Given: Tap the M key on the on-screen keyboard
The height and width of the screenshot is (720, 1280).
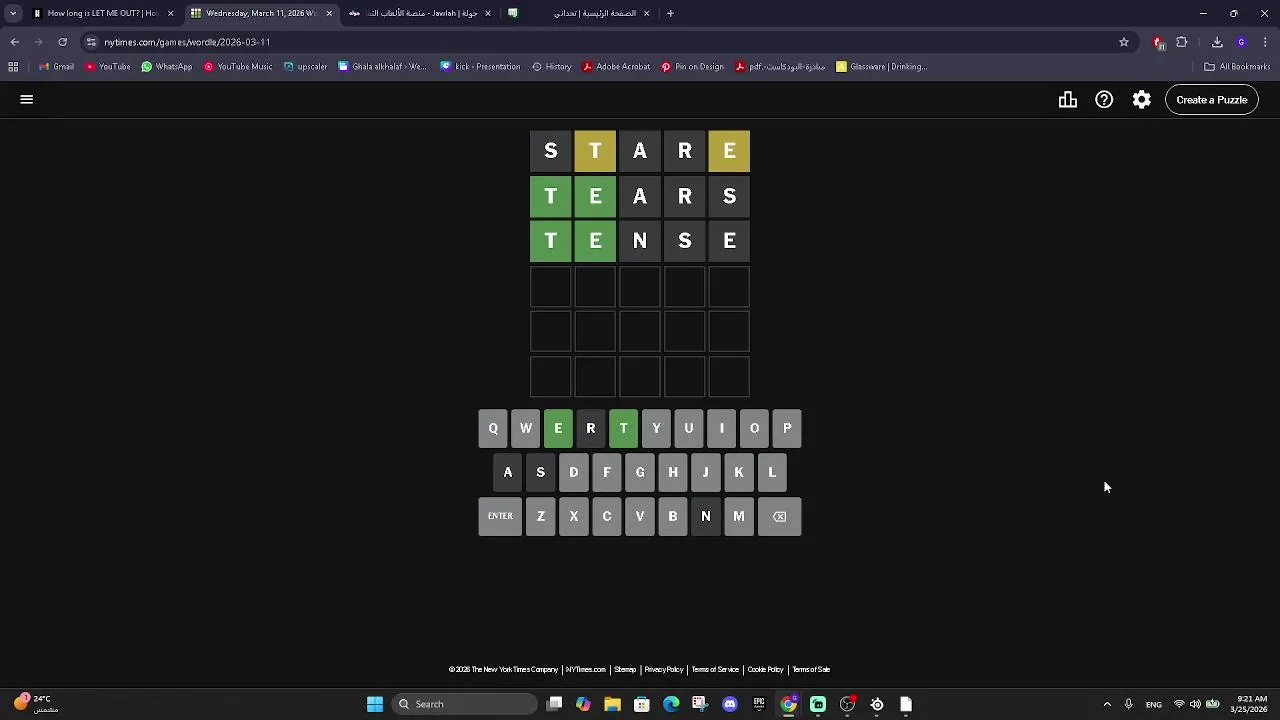Looking at the screenshot, I should [x=739, y=516].
